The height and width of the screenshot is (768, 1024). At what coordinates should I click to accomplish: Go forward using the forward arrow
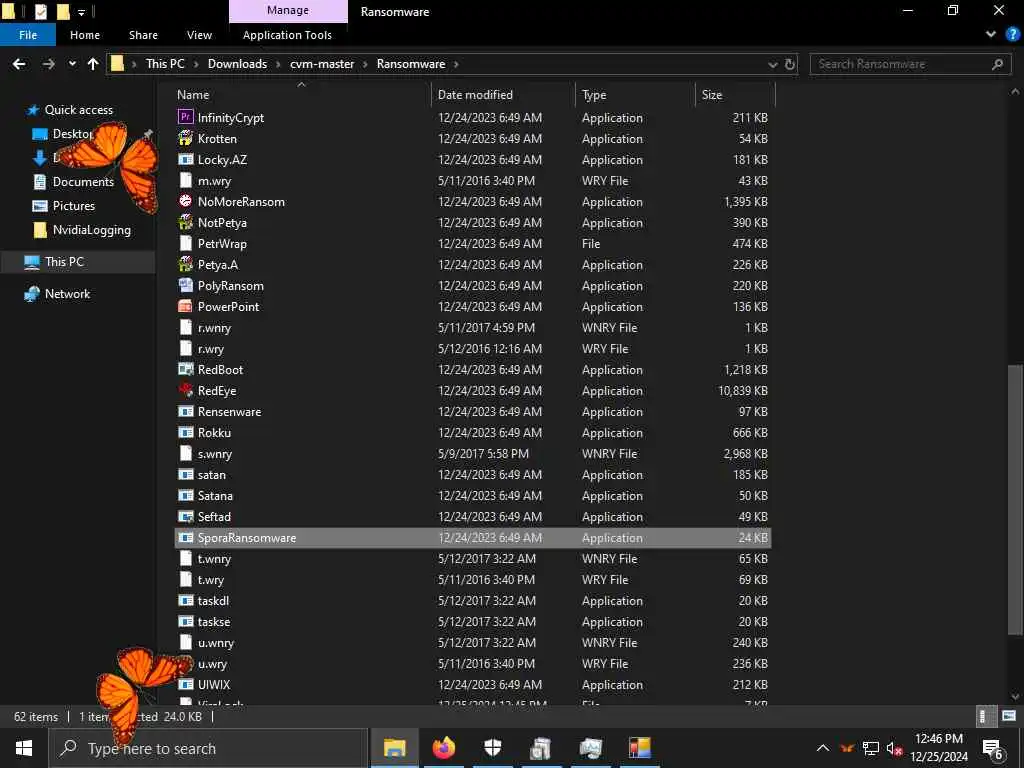(48, 64)
